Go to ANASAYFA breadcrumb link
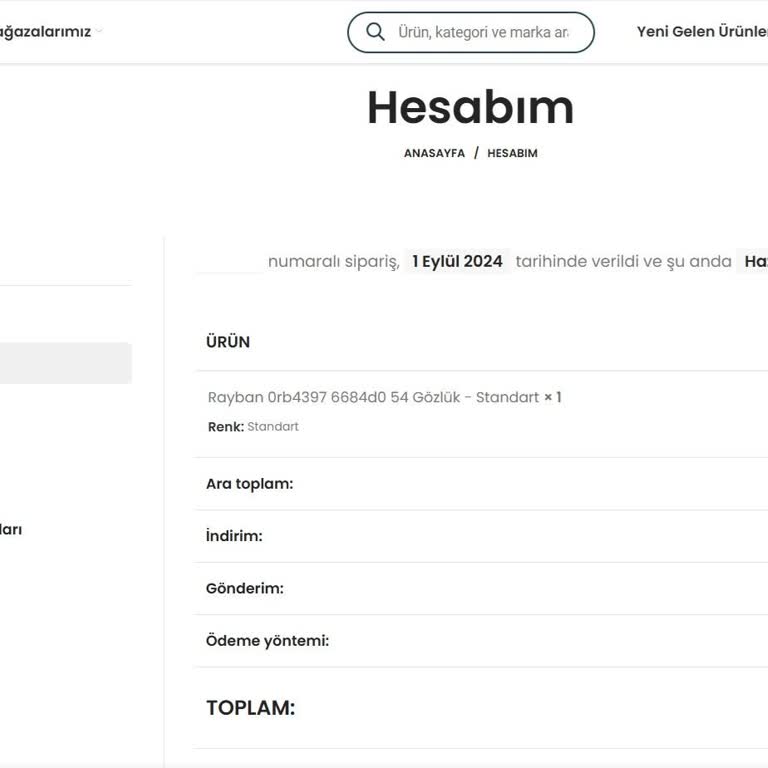768x768 pixels. coord(434,153)
